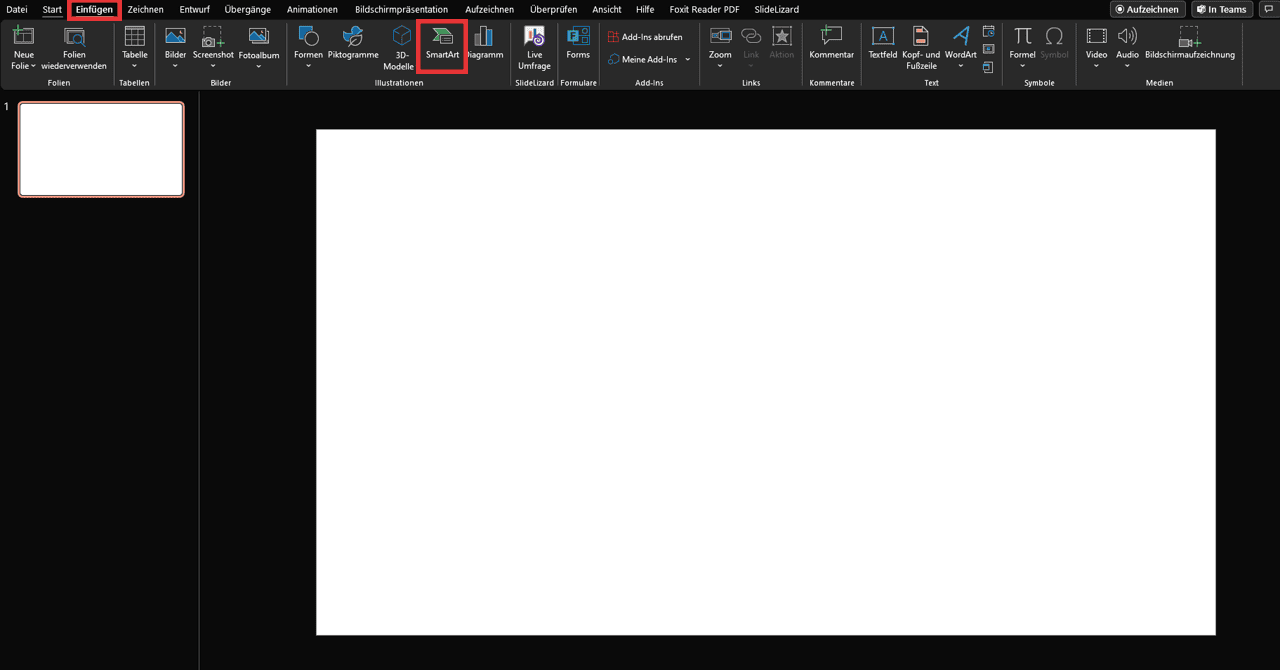
Task: Expand the Meine Add-Ins dropdown arrow
Action: [x=688, y=60]
